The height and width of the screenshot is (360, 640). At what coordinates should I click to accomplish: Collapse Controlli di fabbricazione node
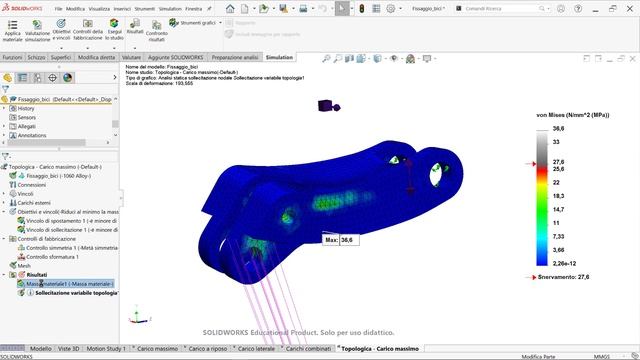click(4, 238)
